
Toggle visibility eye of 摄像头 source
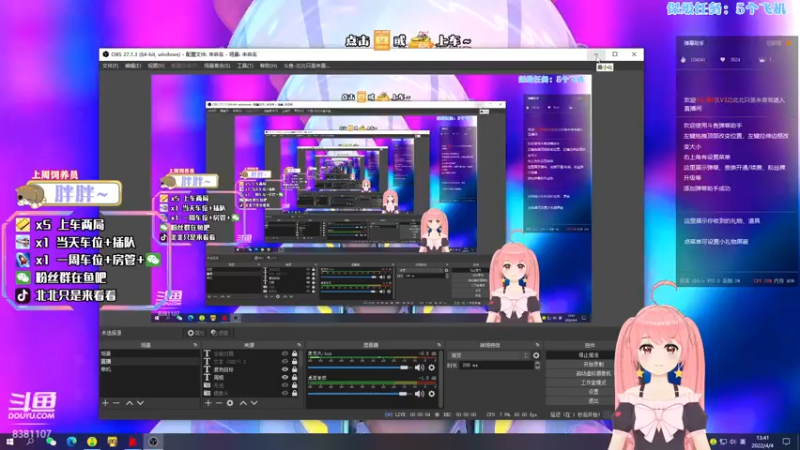tap(285, 393)
